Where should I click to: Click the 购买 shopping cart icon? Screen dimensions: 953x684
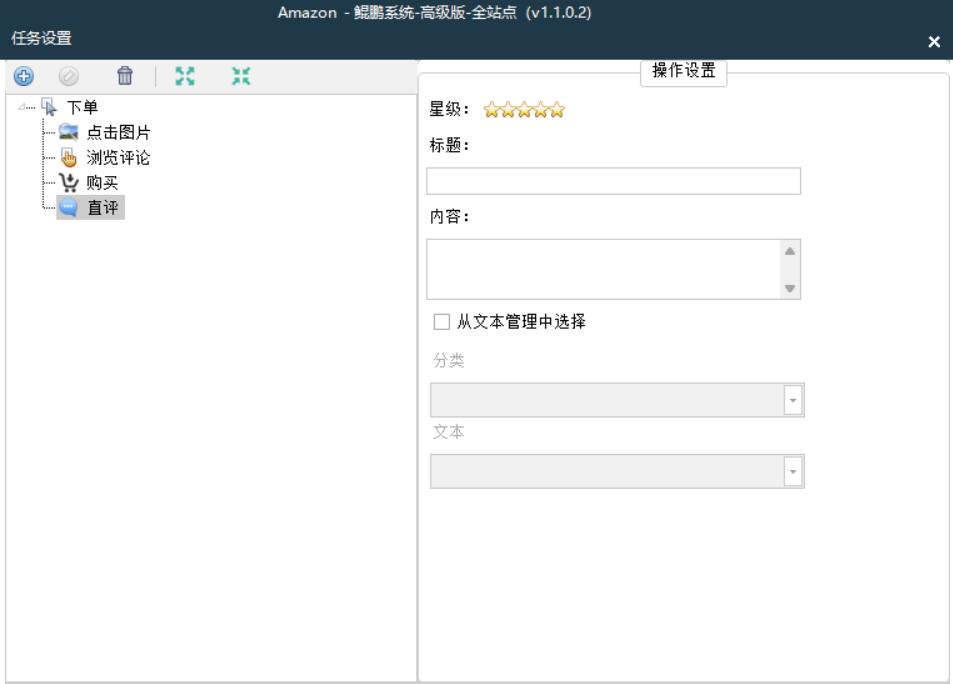[x=69, y=182]
